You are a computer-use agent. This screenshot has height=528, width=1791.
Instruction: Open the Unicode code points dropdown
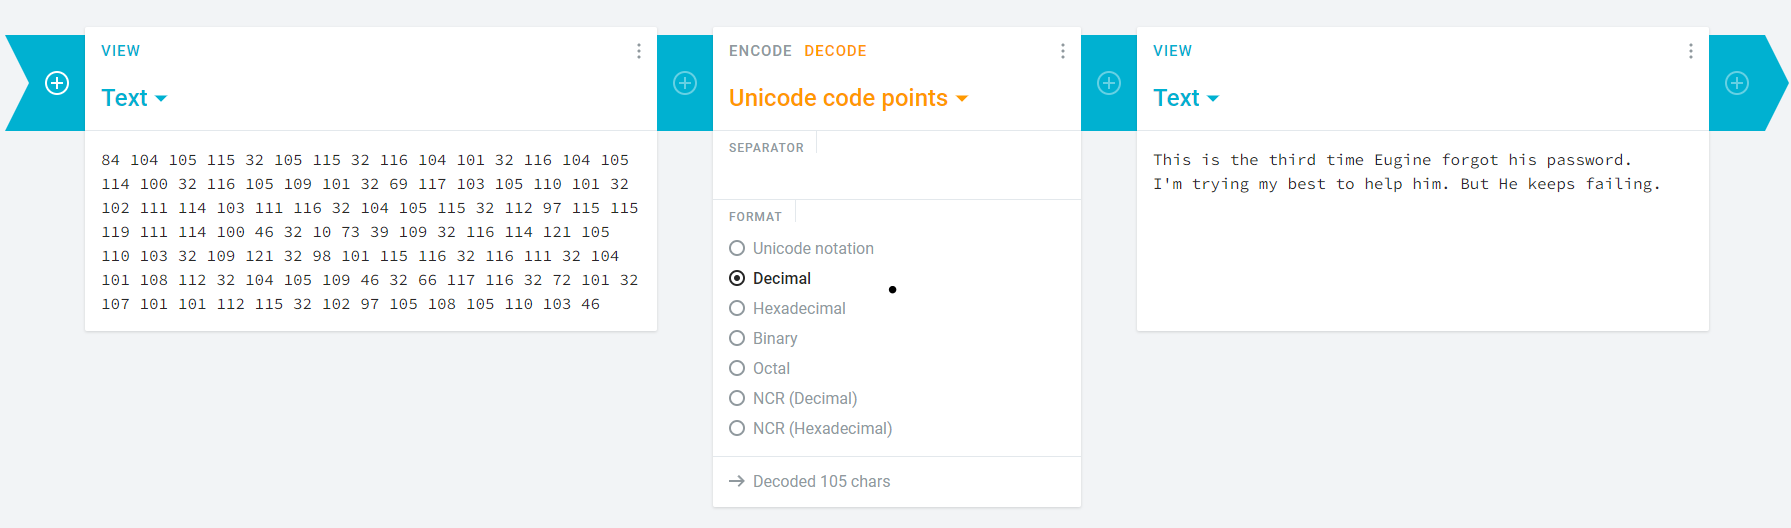click(x=848, y=98)
